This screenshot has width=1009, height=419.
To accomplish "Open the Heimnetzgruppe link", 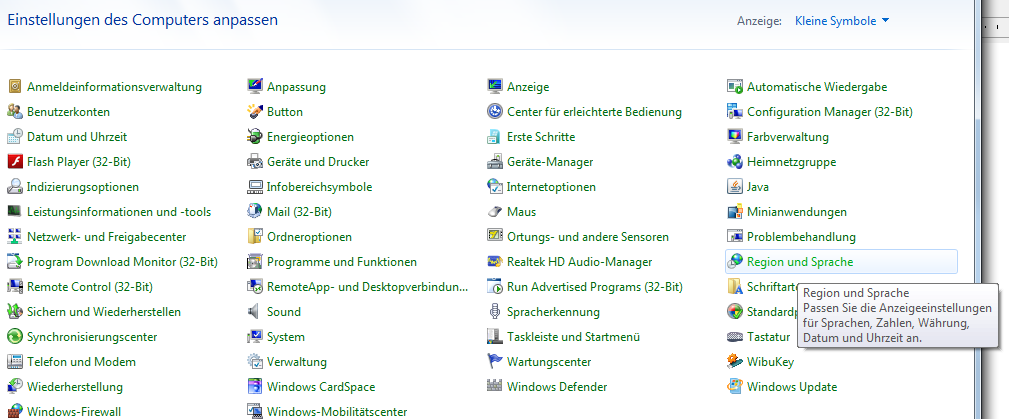I will [791, 162].
